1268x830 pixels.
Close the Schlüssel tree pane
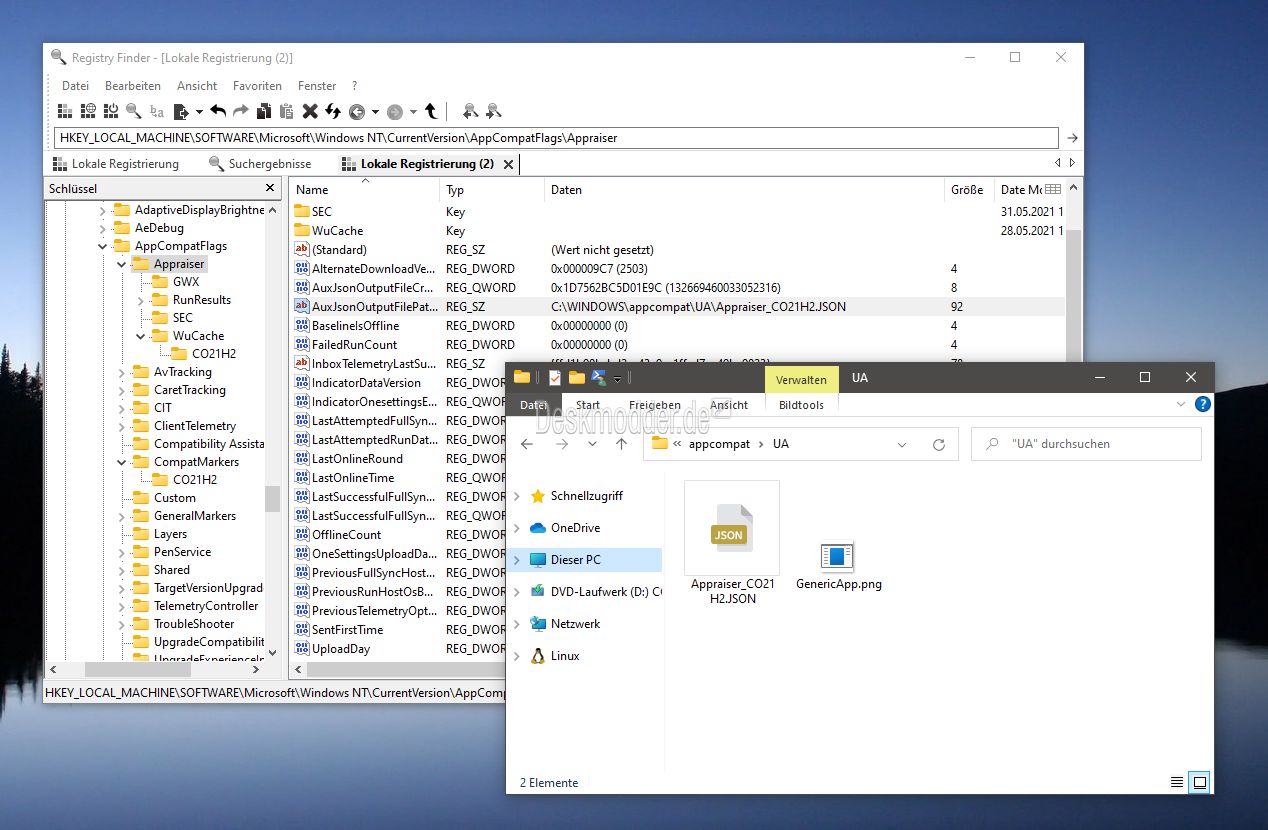(x=270, y=188)
